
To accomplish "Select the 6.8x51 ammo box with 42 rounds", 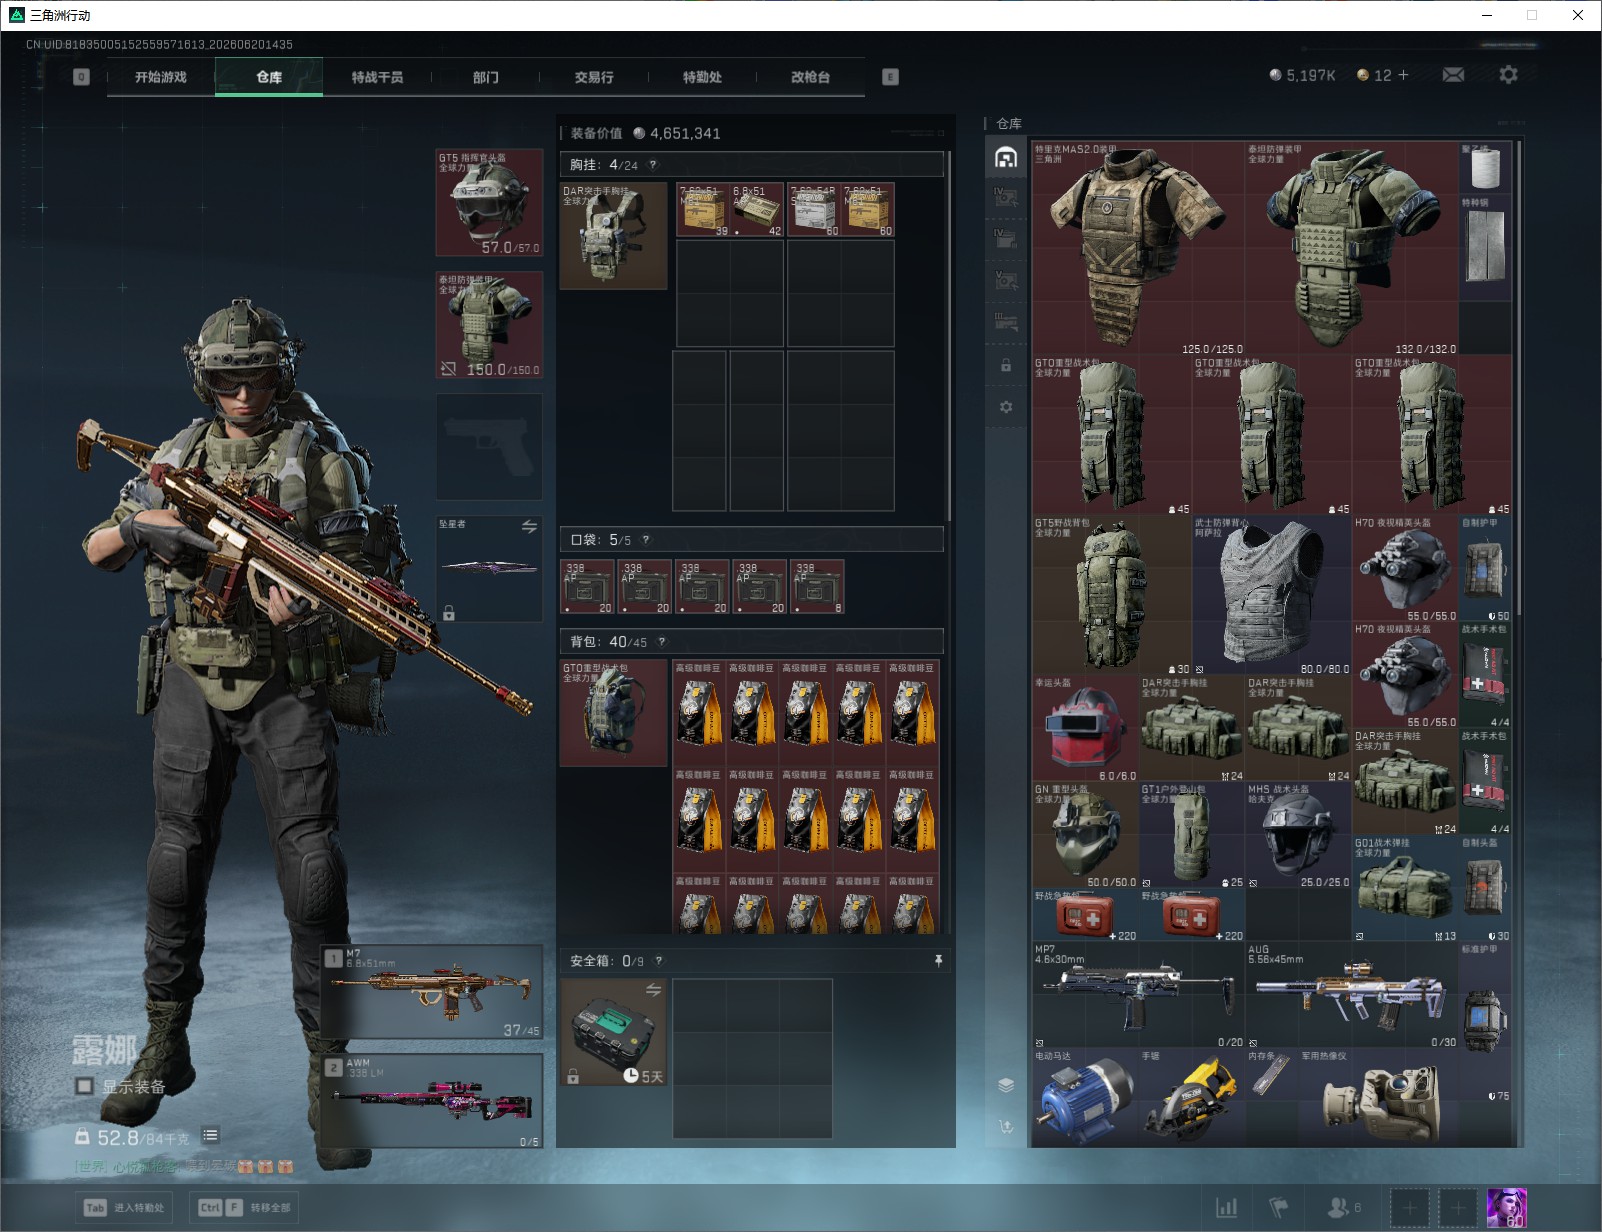I will pyautogui.click(x=758, y=209).
